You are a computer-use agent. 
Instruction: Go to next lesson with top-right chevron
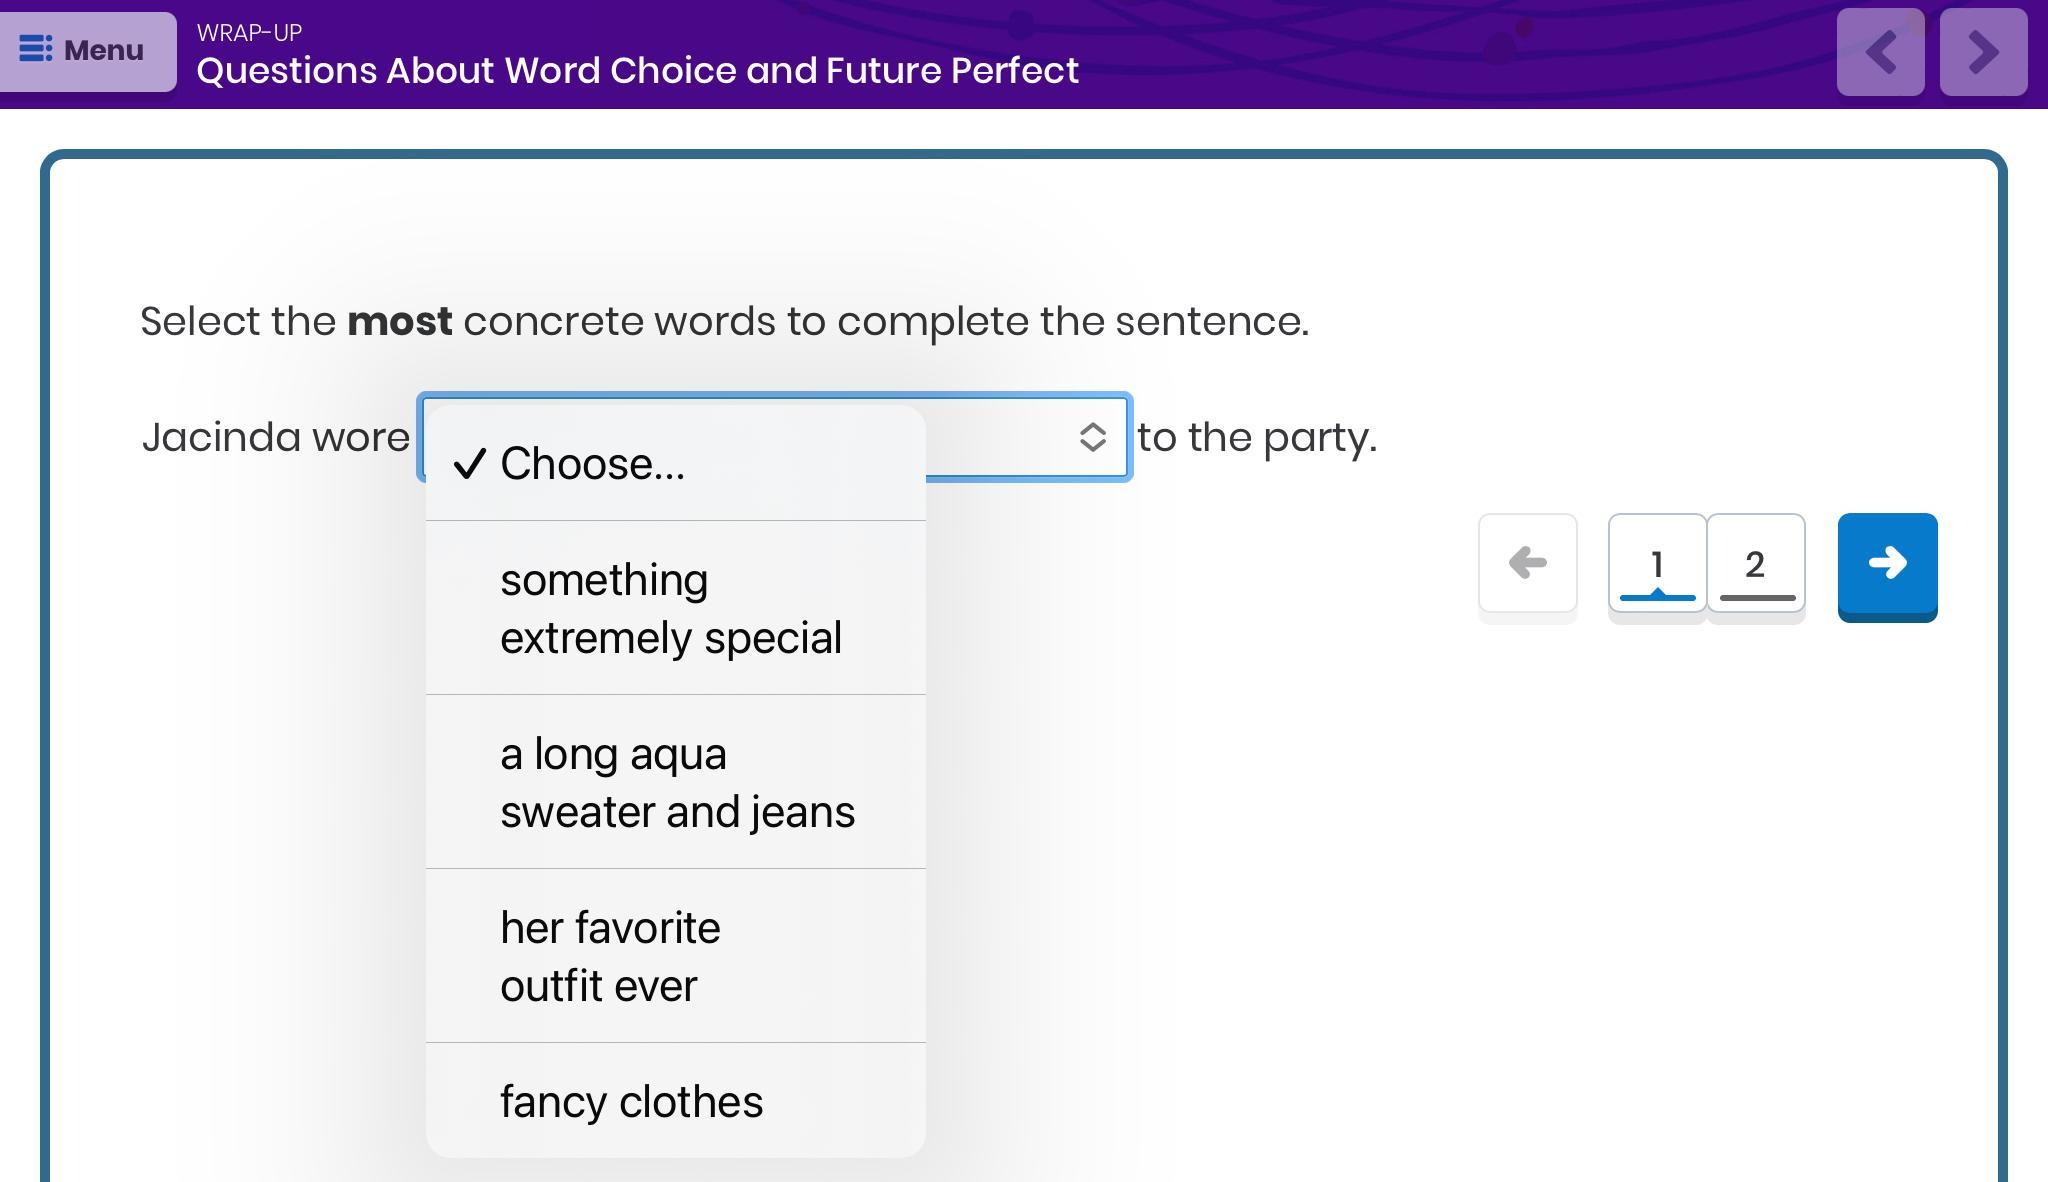click(x=1983, y=52)
